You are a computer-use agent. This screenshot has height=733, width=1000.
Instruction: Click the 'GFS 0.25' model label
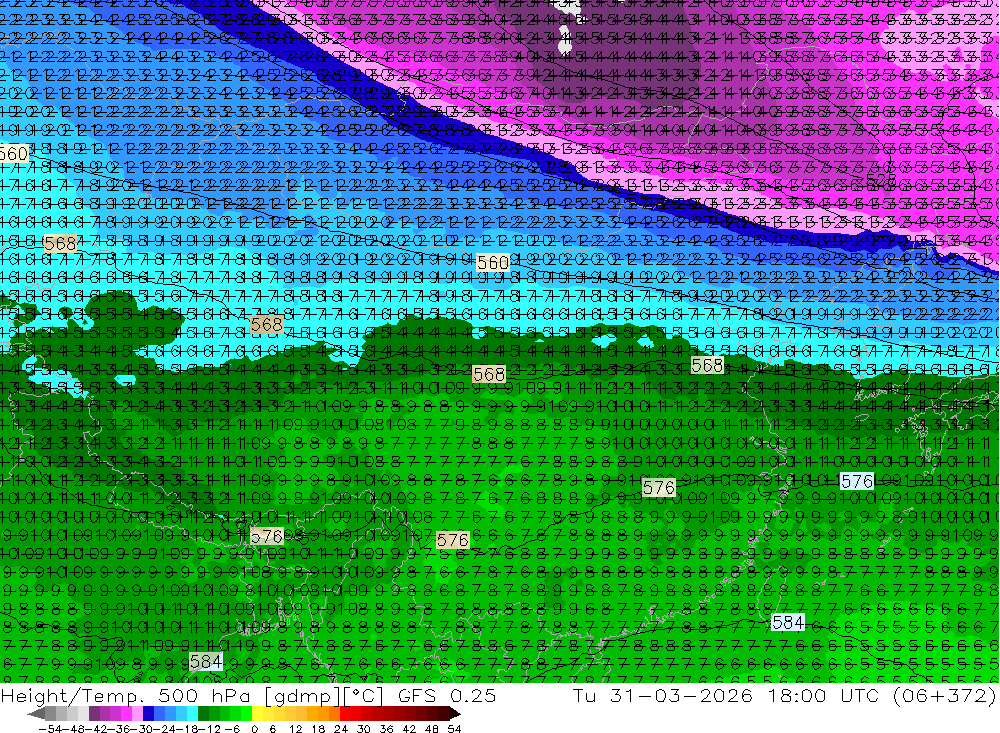point(447,697)
